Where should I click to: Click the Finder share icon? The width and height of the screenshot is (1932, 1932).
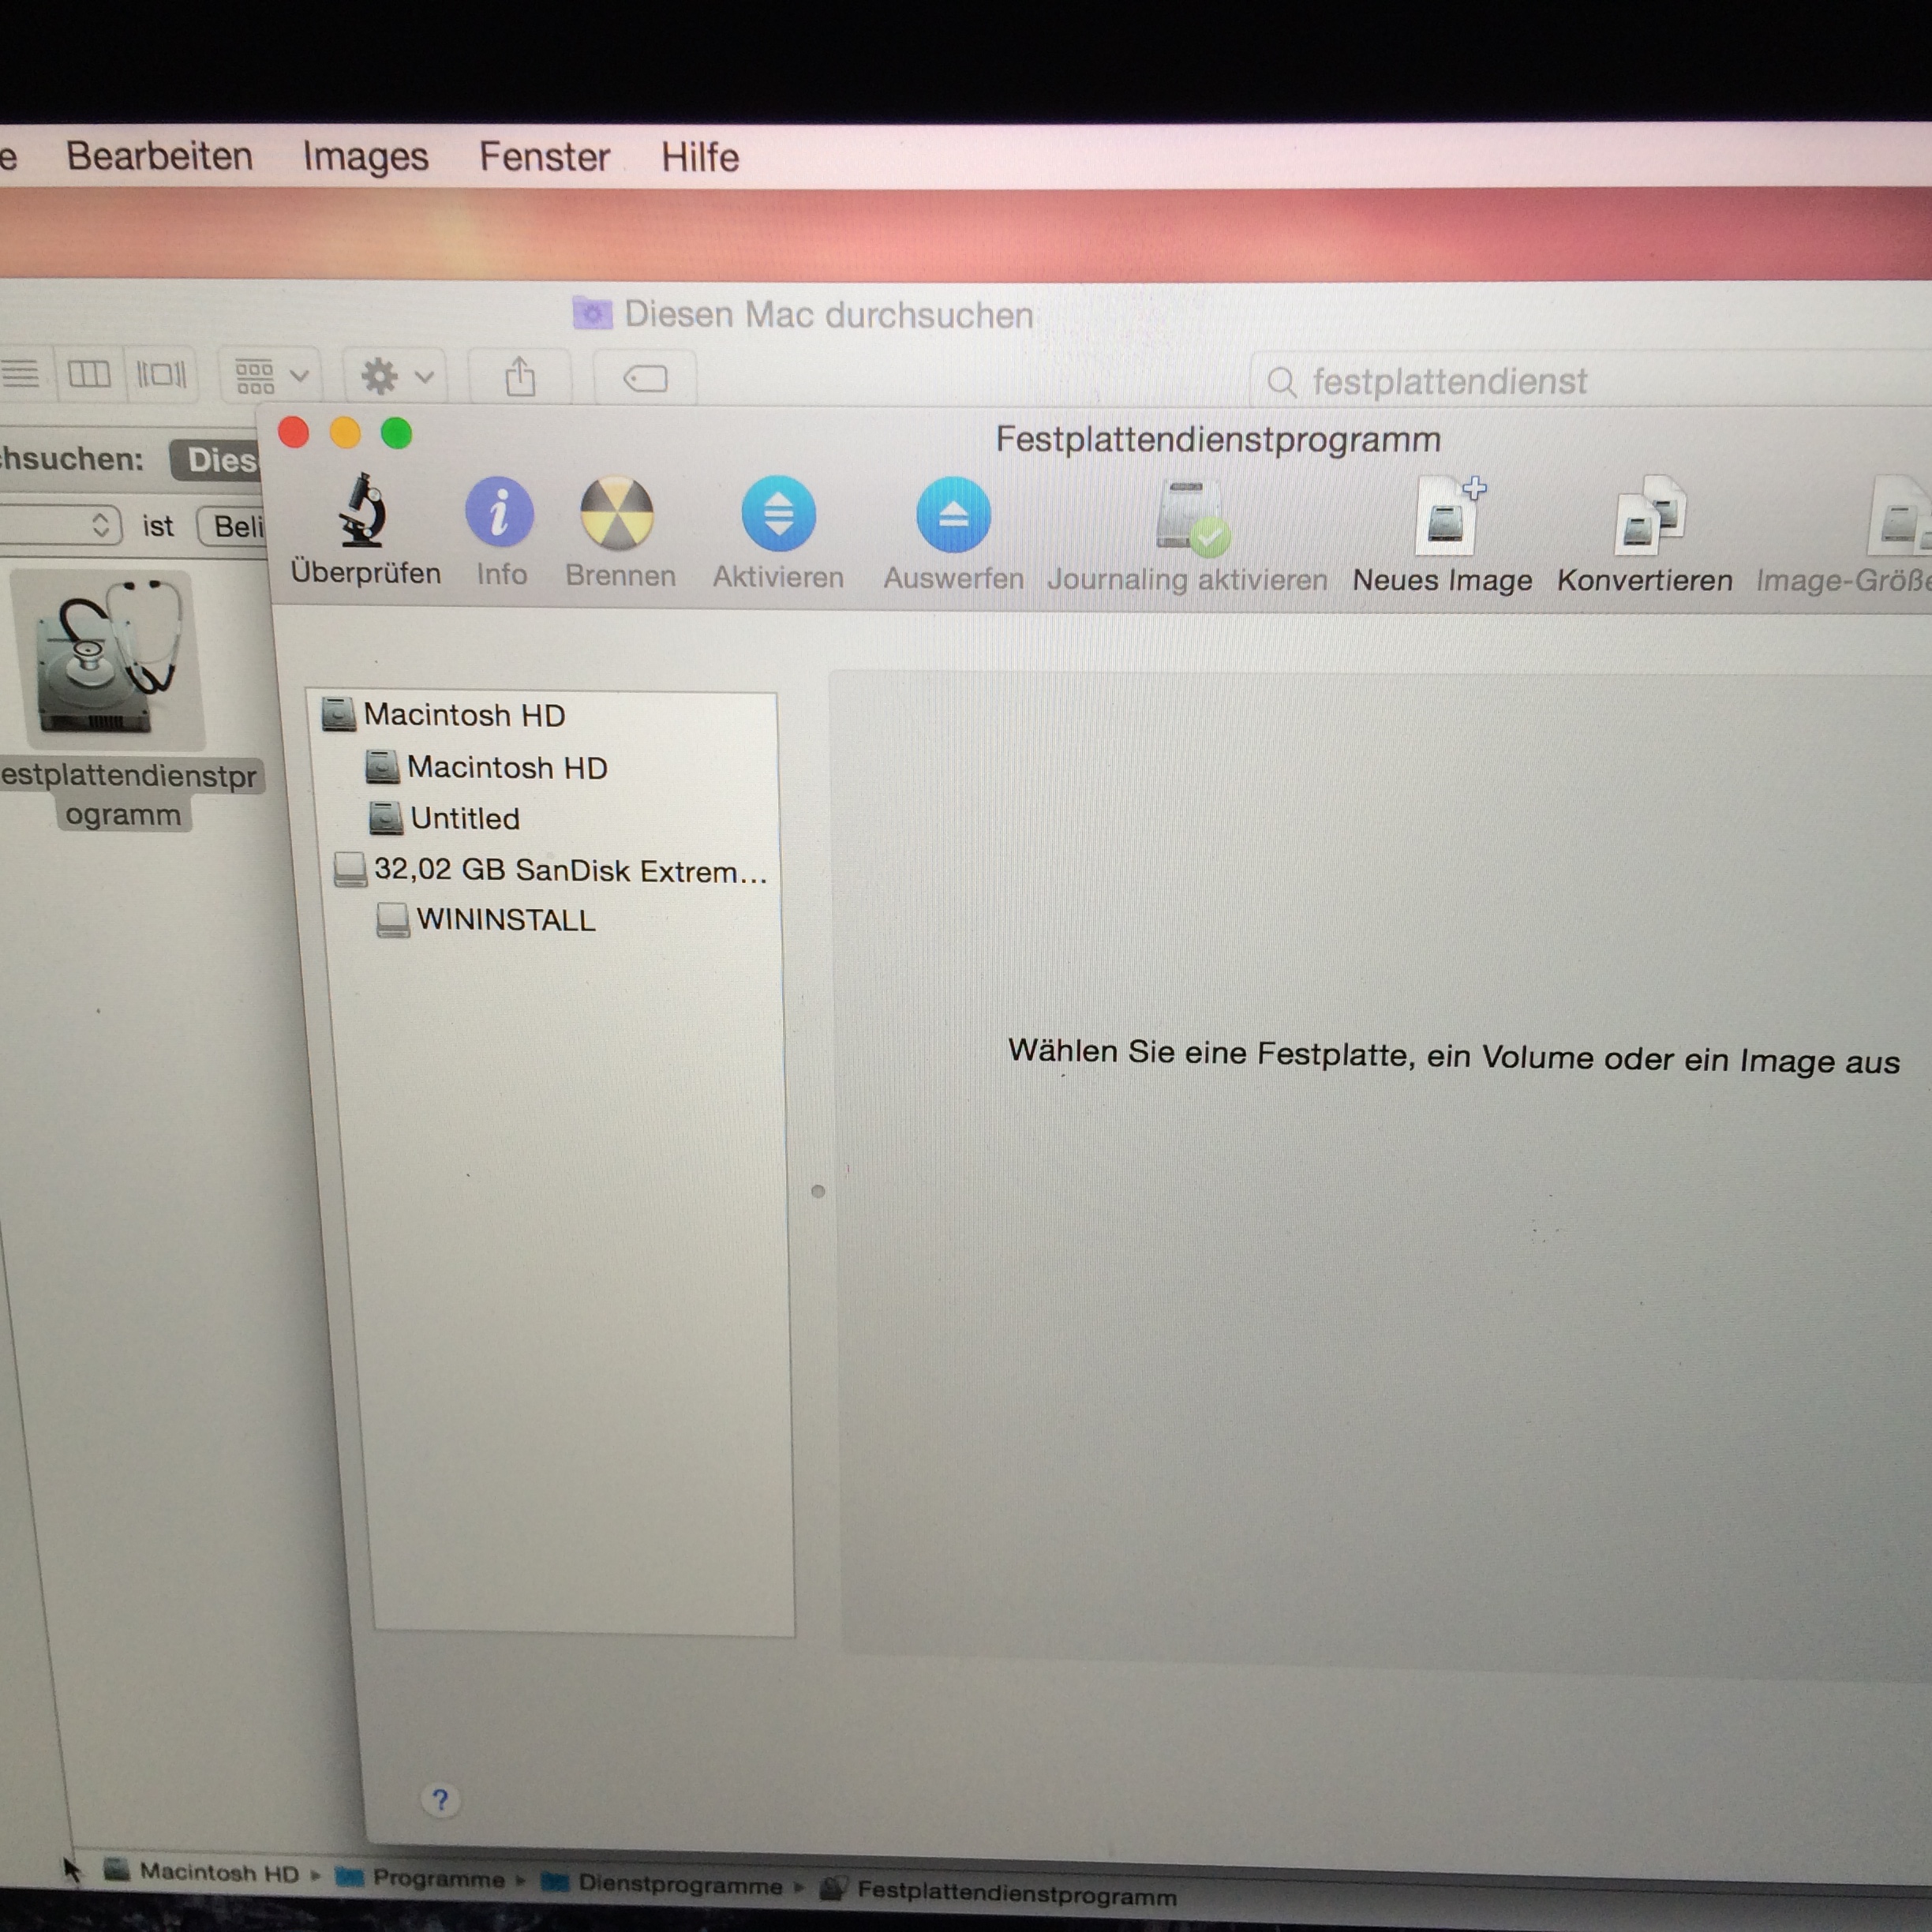click(x=520, y=378)
